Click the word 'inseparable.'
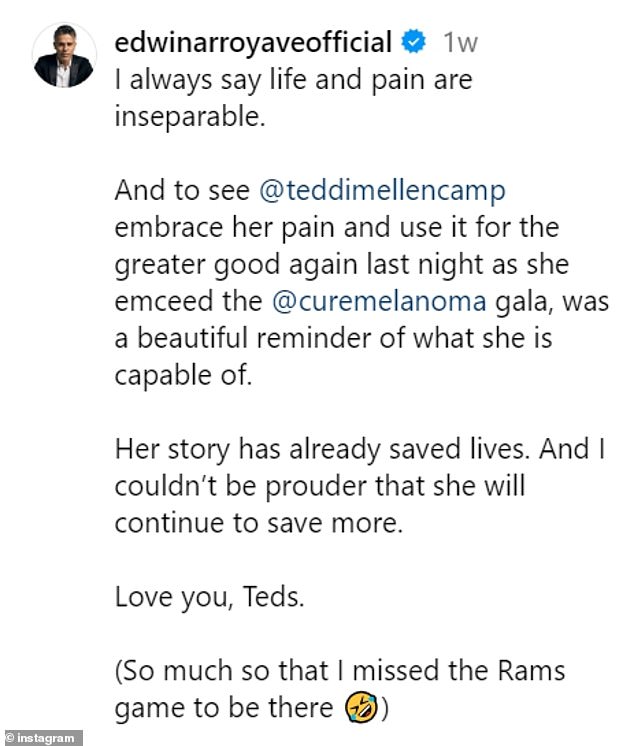The image size is (634, 746). [189, 116]
